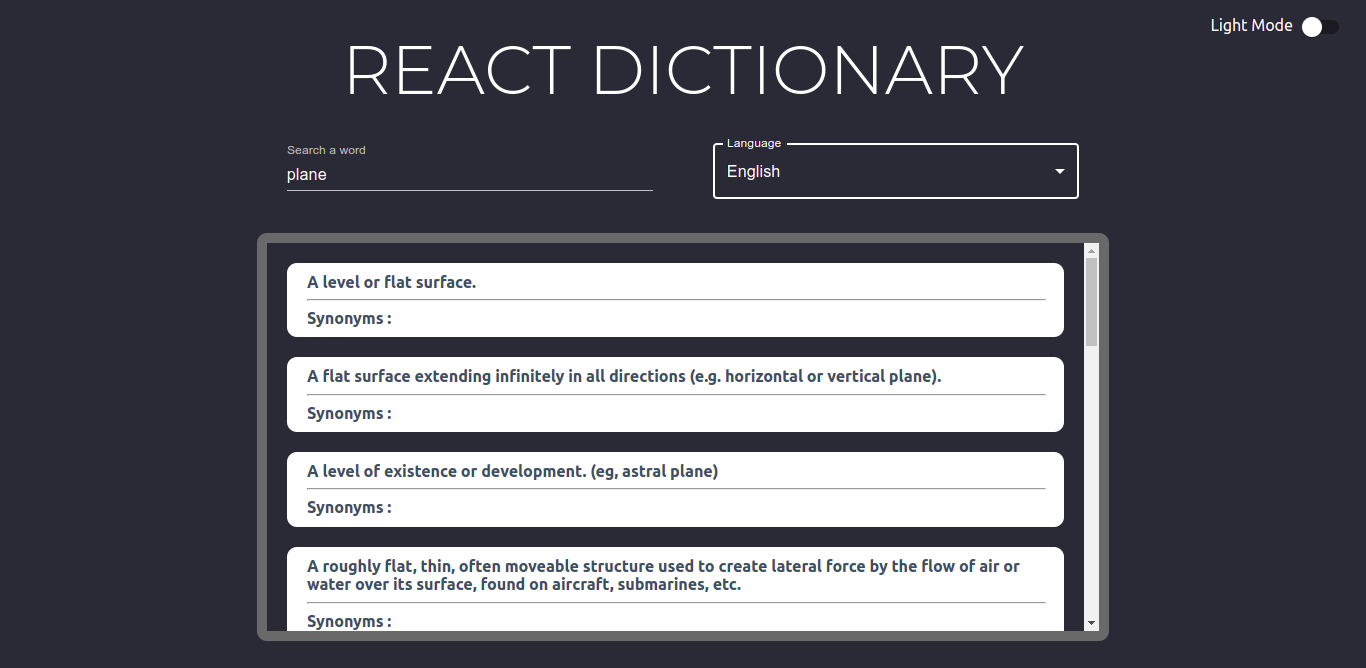Click the REACT DICTIONARY heading
Screen dimensions: 1366x668
tap(684, 71)
